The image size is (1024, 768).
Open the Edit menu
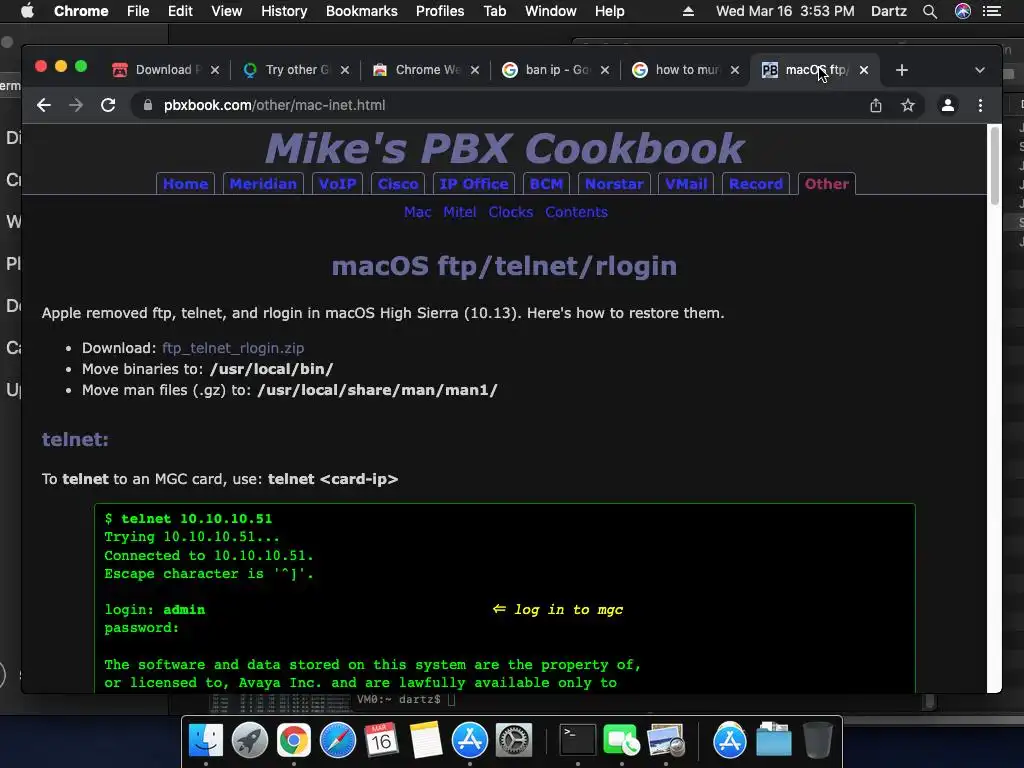coord(180,11)
